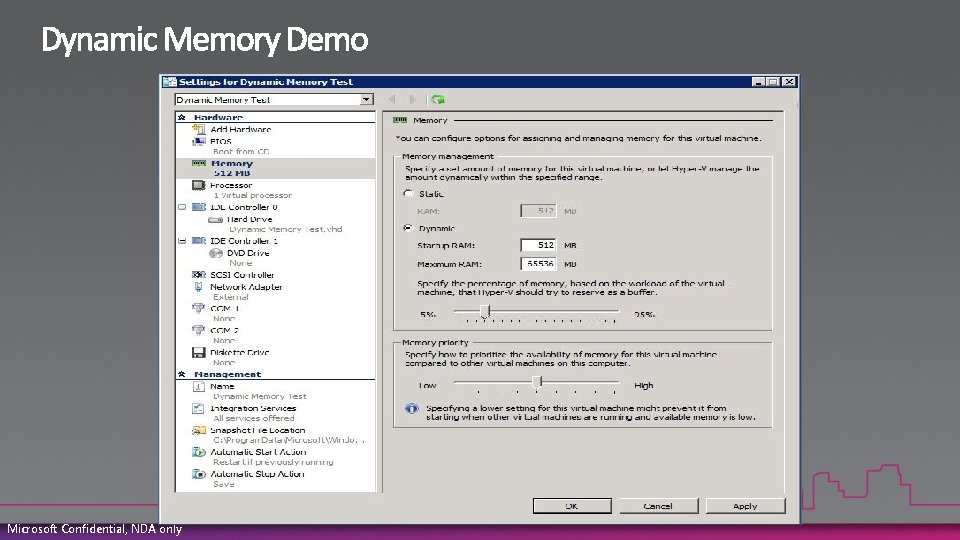The image size is (960, 540).
Task: Click the IDE Controller 1 icon
Action: coord(198,241)
